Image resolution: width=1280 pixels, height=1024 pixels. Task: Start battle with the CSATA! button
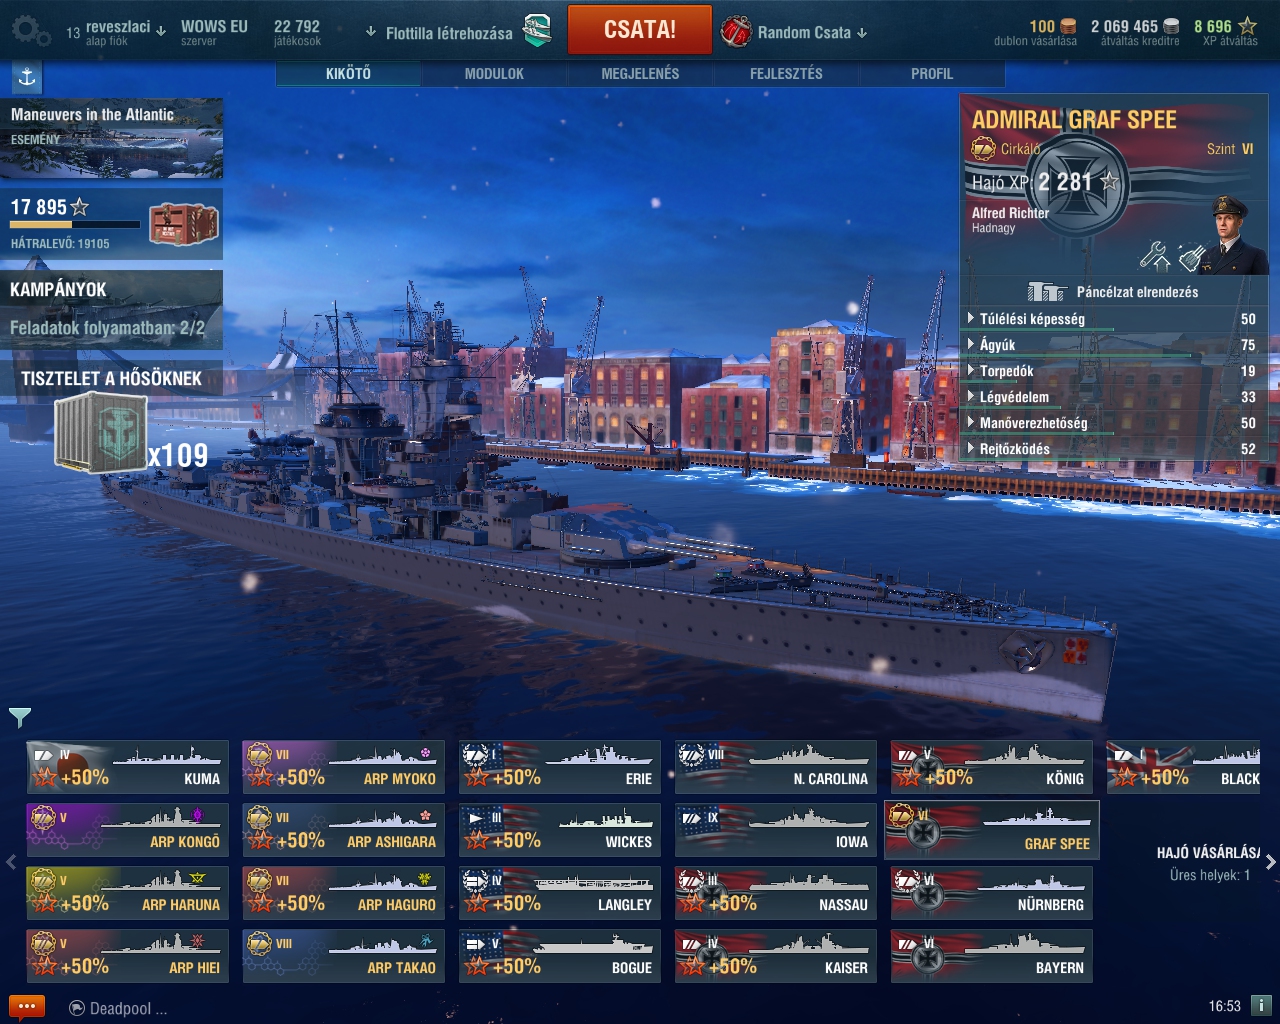point(640,30)
